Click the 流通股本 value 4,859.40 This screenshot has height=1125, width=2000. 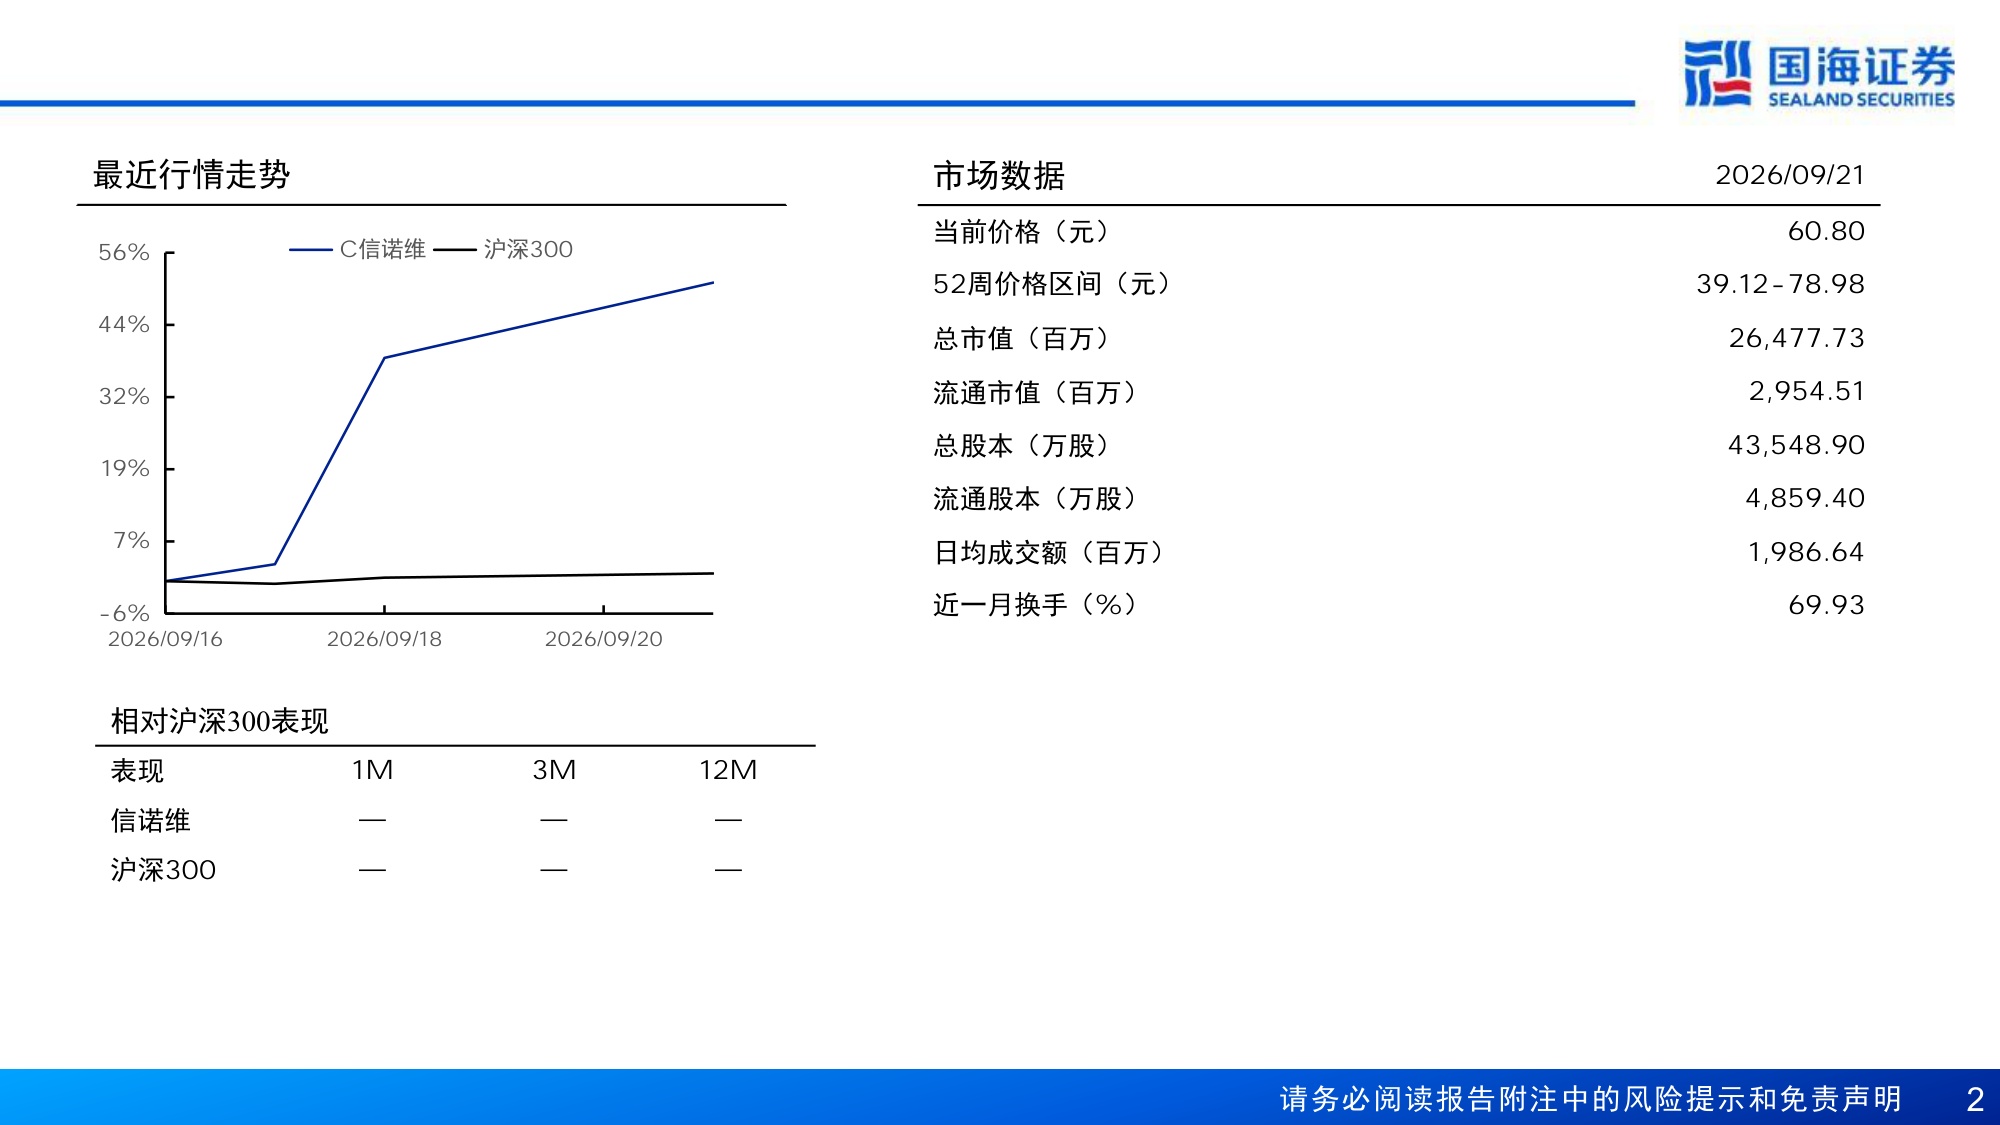pos(1805,498)
